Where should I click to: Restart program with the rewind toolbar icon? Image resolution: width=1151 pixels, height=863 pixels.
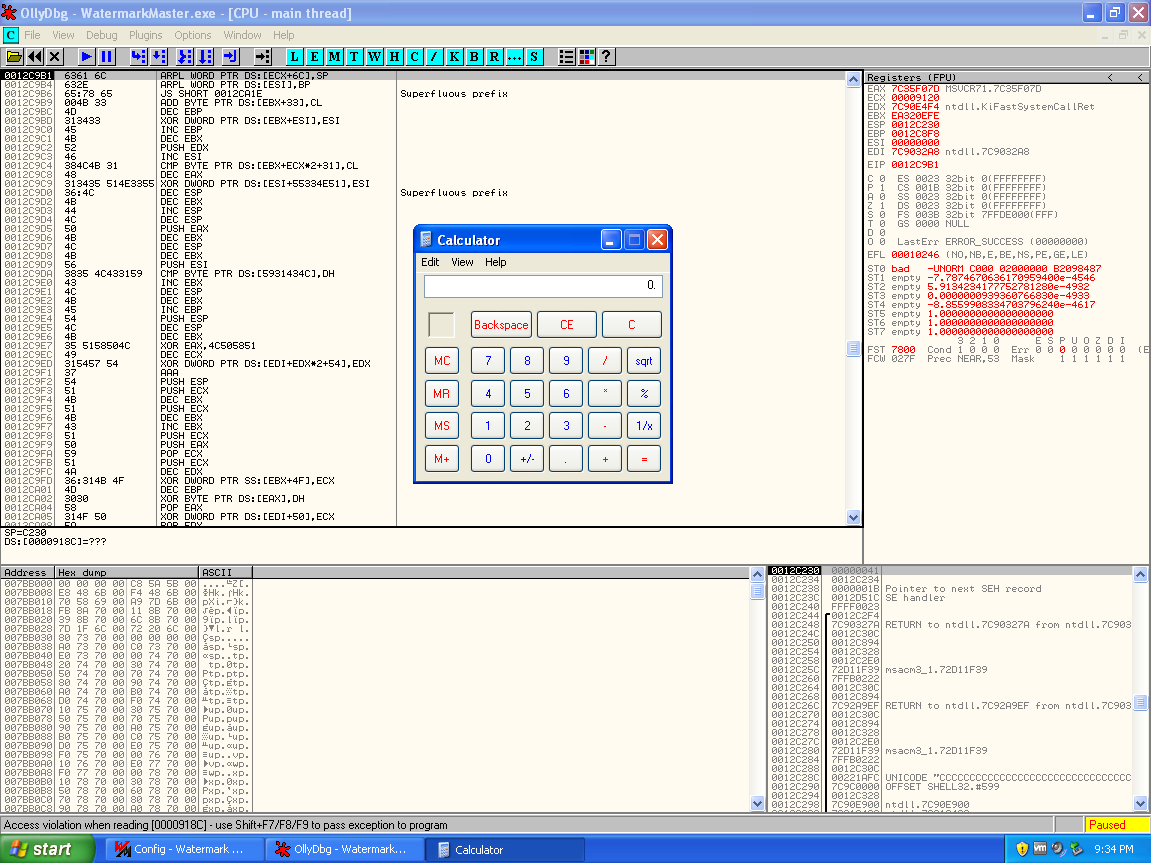pyautogui.click(x=35, y=57)
